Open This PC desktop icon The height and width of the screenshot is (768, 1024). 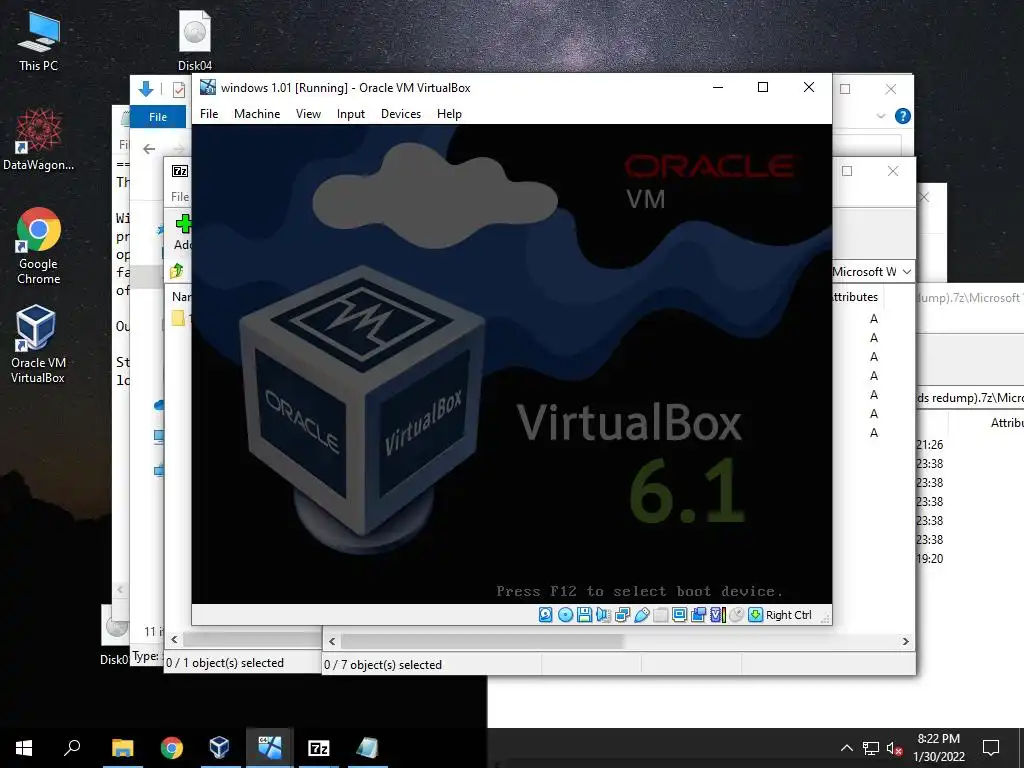tap(39, 40)
